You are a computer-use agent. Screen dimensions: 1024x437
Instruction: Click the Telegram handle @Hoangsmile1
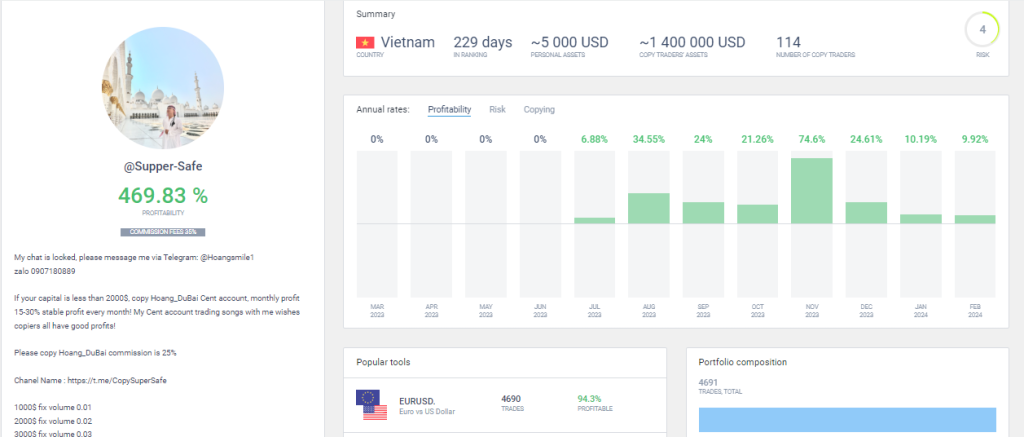pyautogui.click(x=227, y=257)
